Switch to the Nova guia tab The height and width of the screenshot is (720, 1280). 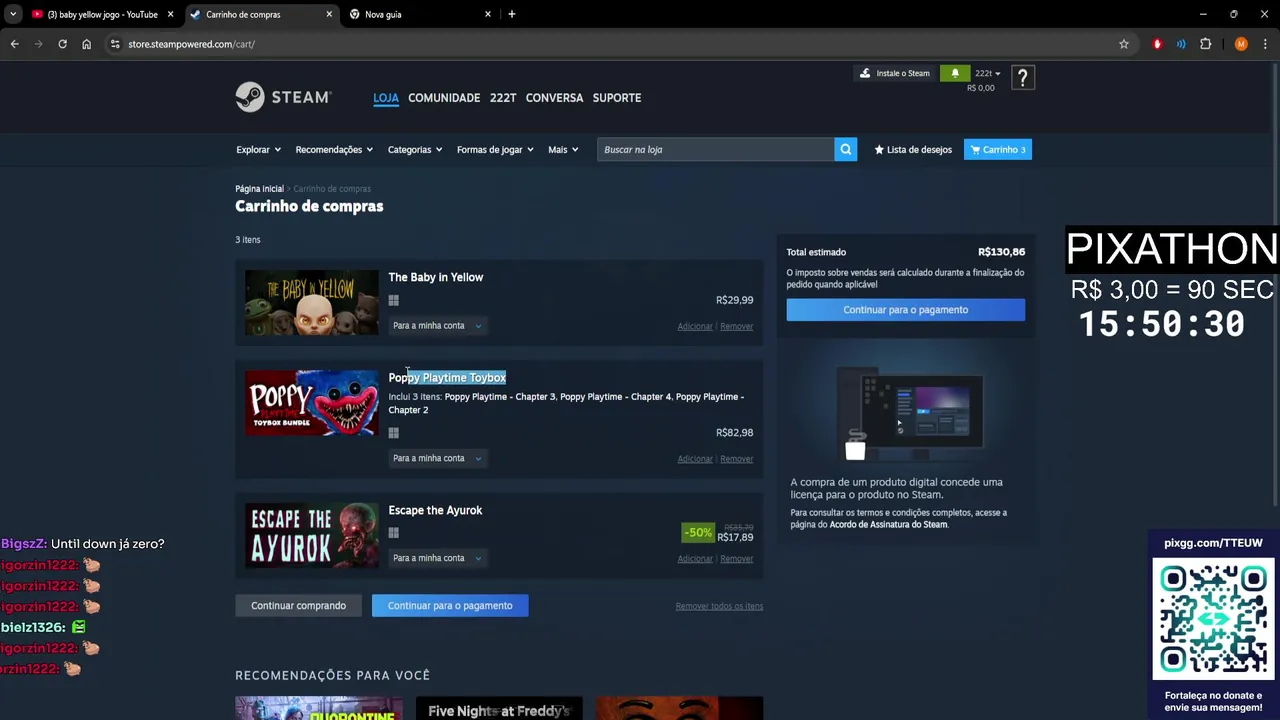(x=420, y=14)
